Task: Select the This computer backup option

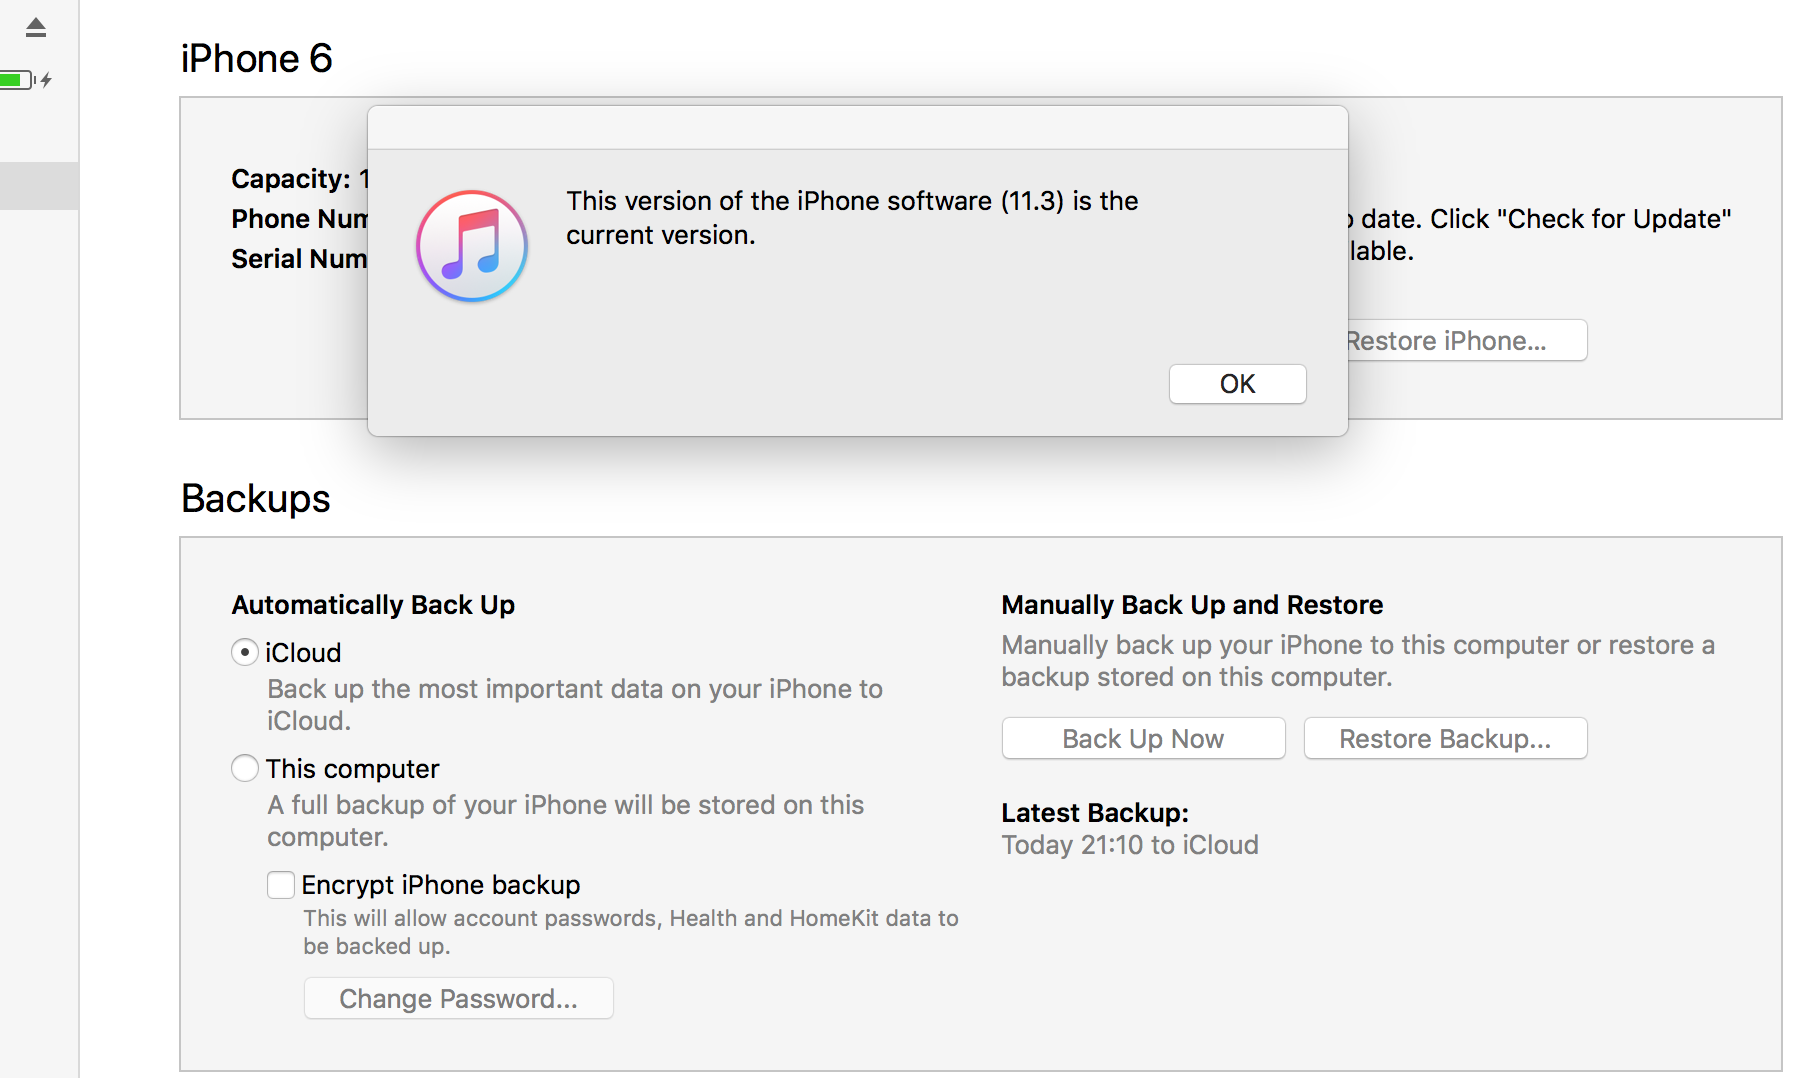Action: tap(245, 768)
